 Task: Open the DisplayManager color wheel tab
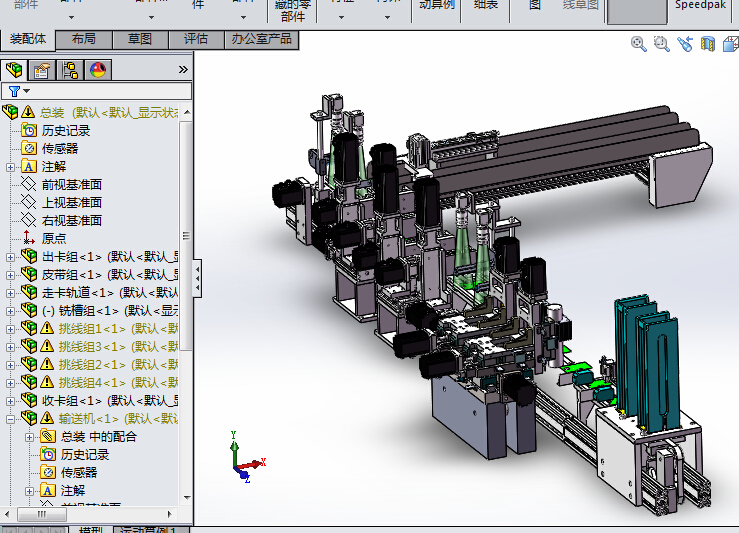click(98, 70)
